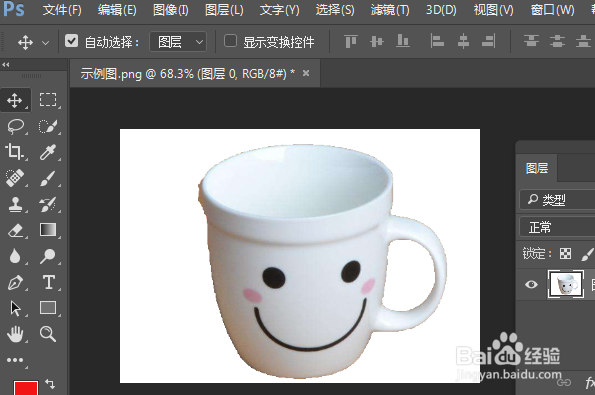Collapse the toolbox with double-arrow
The width and height of the screenshot is (595, 395).
click(5, 65)
